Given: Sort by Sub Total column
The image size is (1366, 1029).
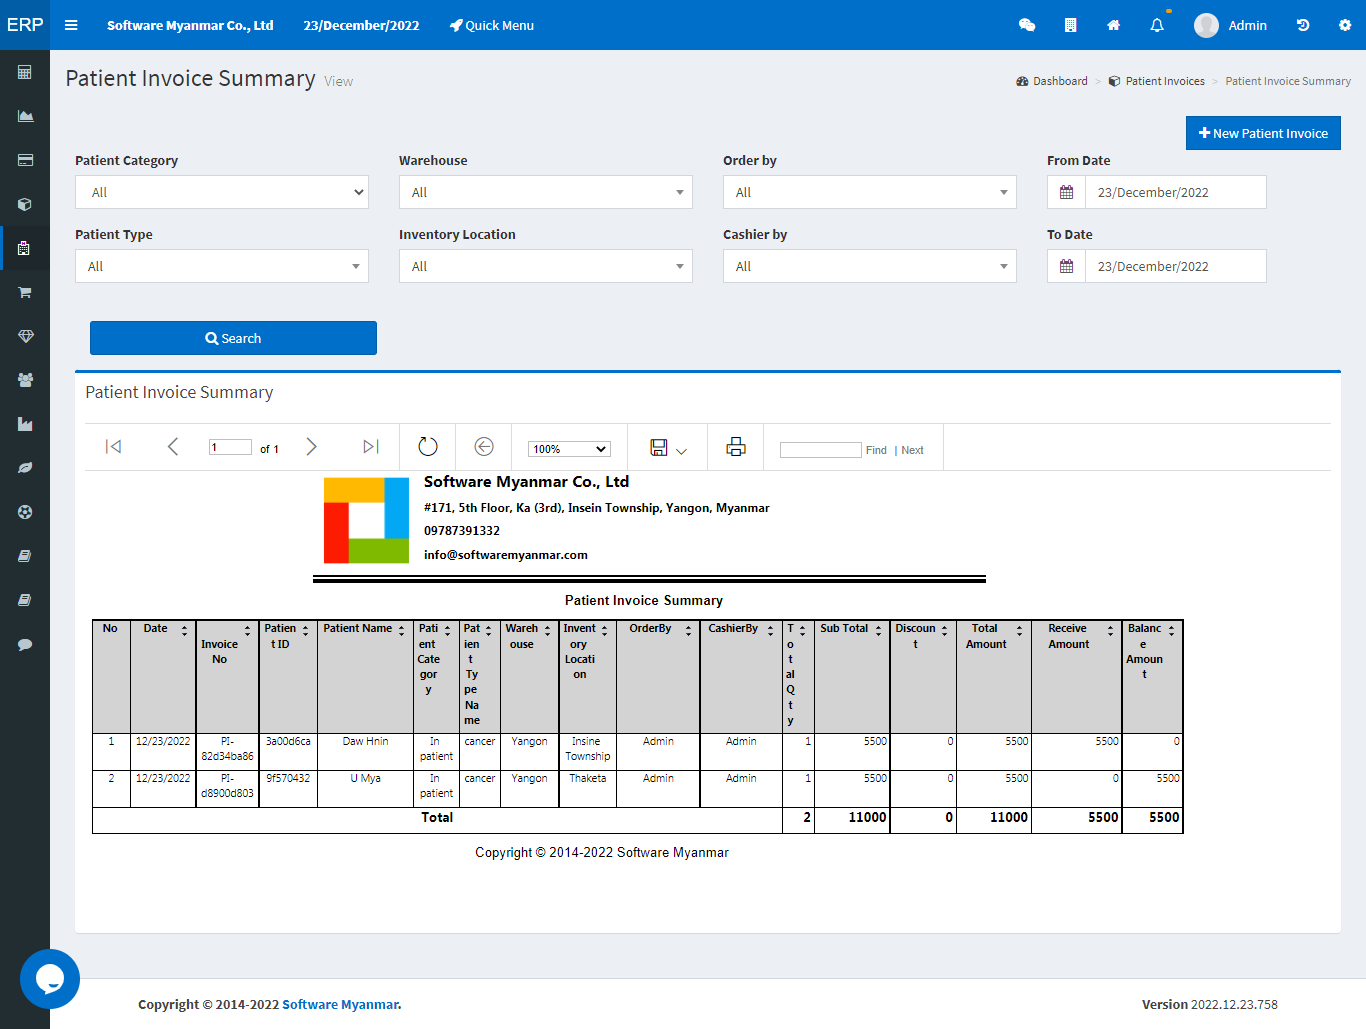Looking at the screenshot, I should point(878,630).
